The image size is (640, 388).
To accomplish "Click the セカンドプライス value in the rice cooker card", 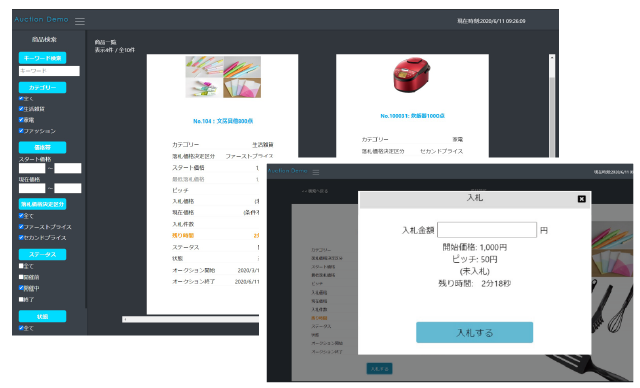I will [442, 151].
